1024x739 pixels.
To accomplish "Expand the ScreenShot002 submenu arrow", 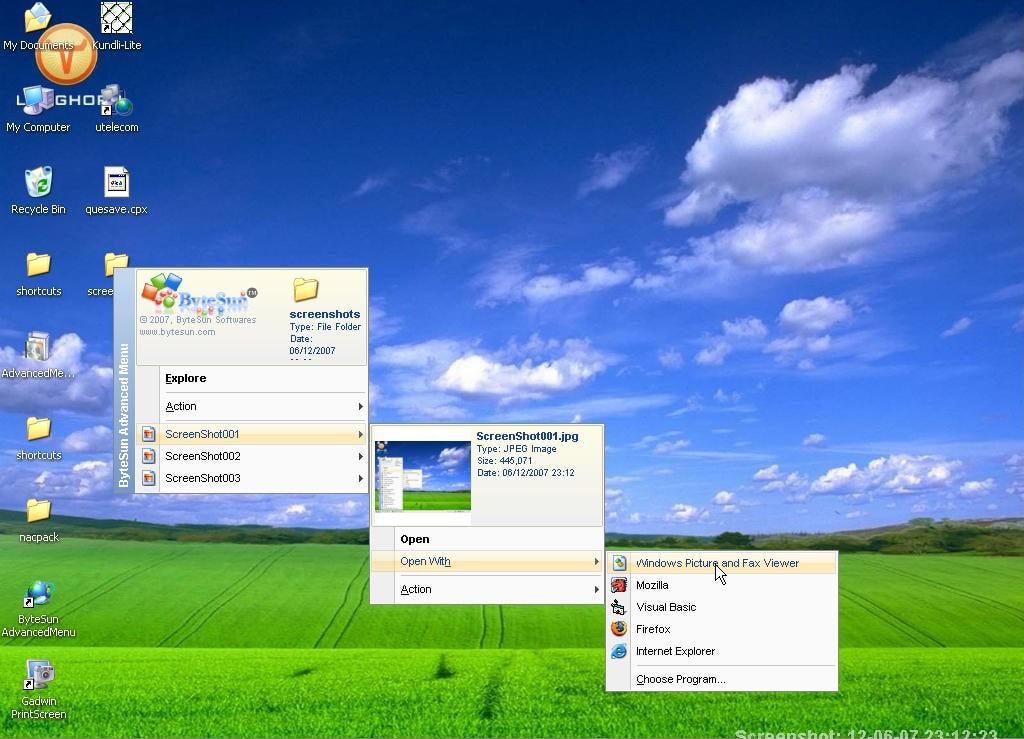I will tap(360, 456).
